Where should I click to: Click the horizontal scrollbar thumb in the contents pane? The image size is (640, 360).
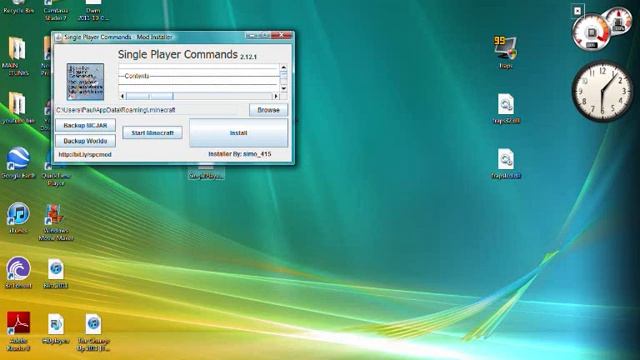(x=150, y=96)
